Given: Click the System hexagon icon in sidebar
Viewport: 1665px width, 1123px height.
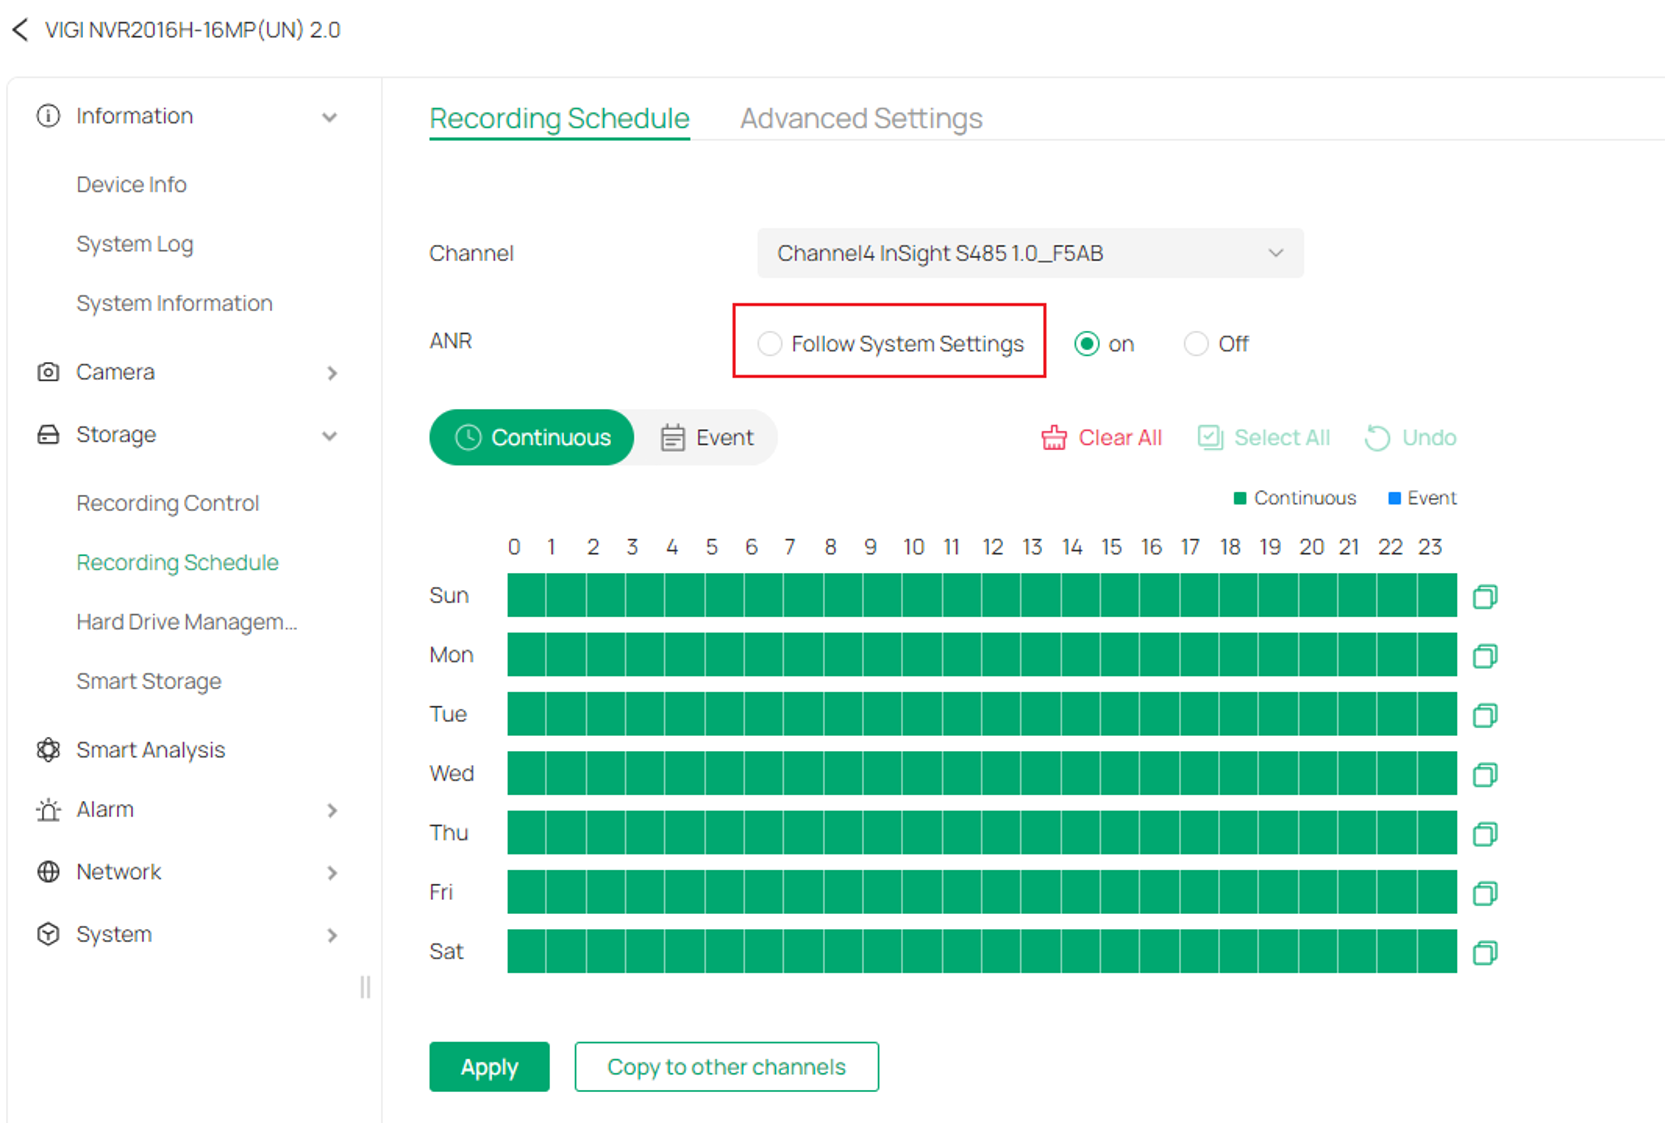Looking at the screenshot, I should coord(48,934).
